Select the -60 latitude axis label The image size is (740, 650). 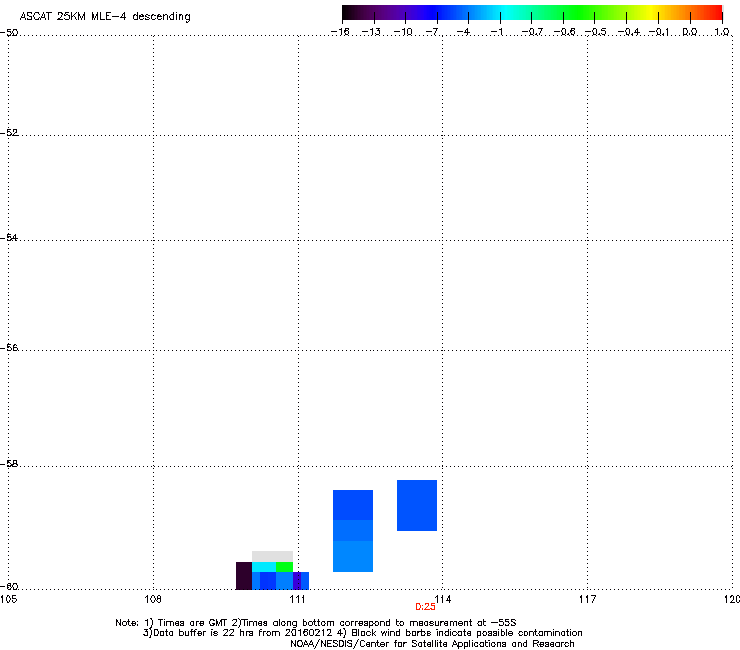click(x=9, y=587)
